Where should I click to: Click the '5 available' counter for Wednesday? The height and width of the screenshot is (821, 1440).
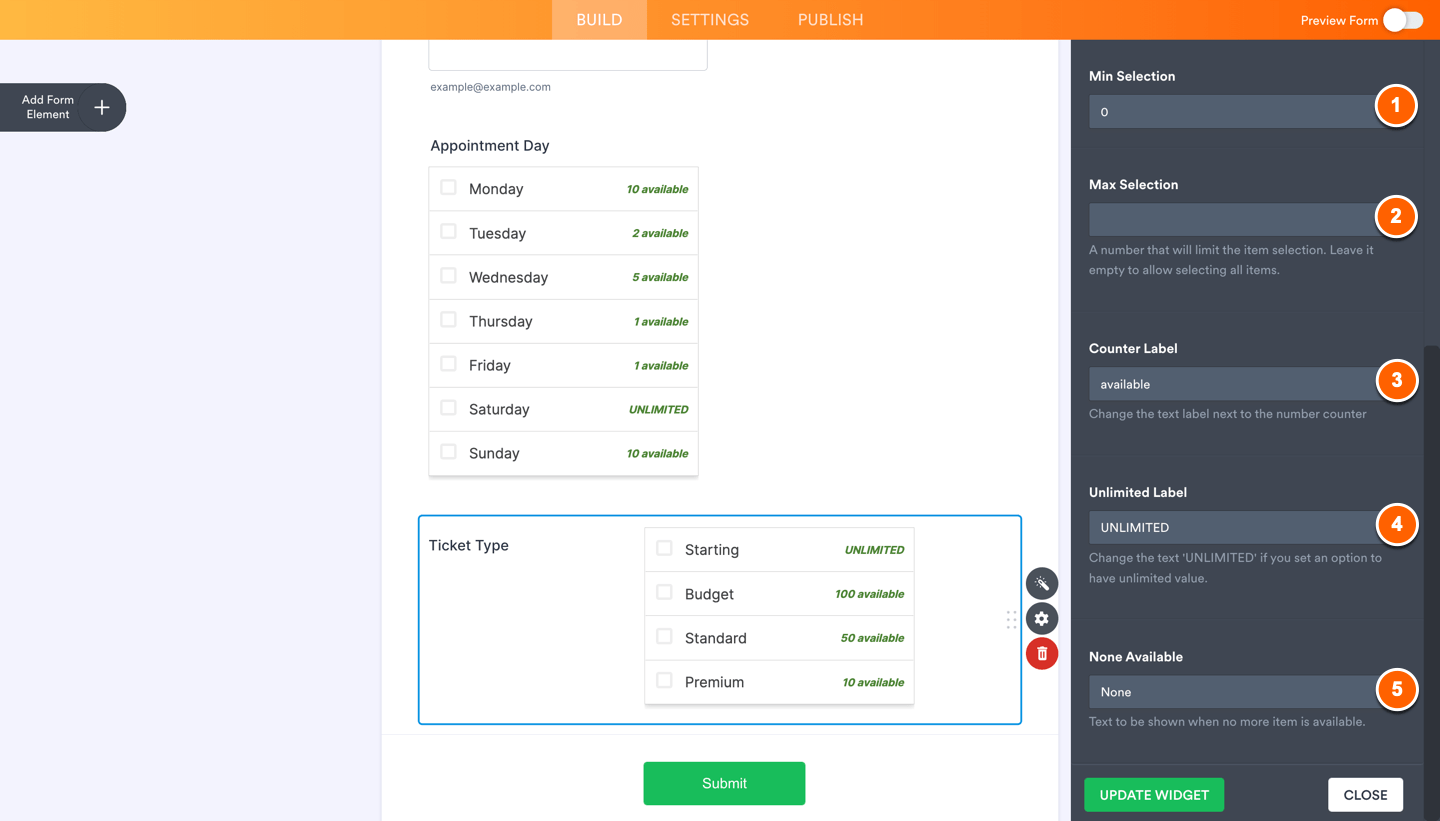tap(660, 277)
